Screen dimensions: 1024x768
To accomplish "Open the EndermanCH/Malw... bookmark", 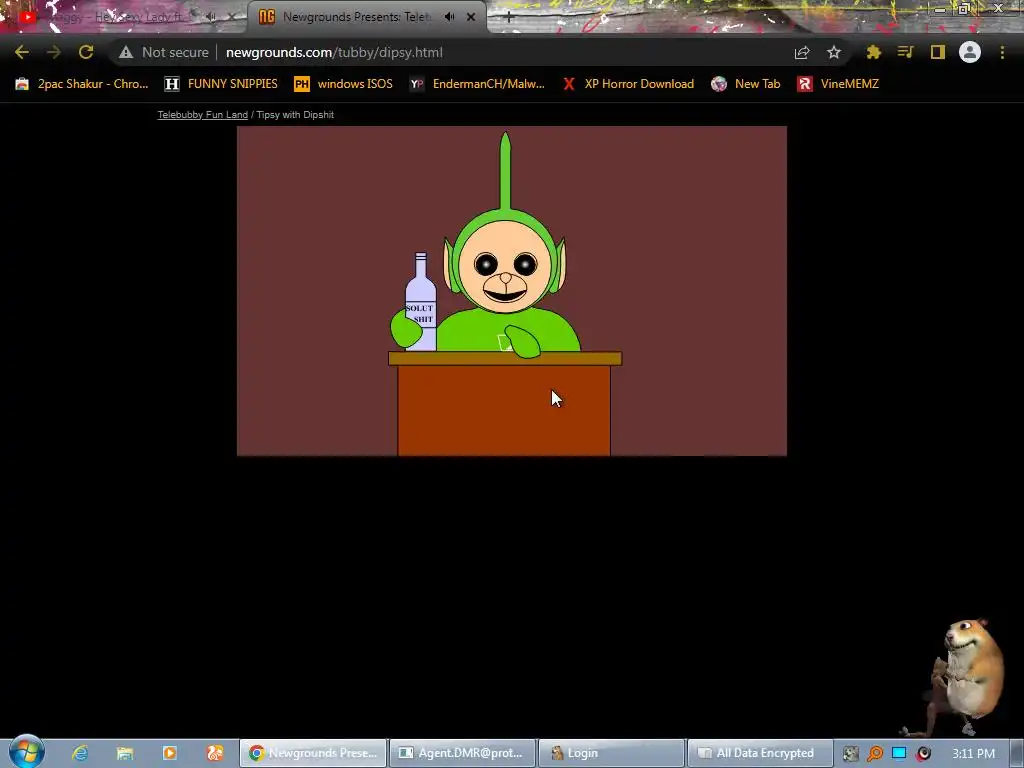I will (x=477, y=84).
